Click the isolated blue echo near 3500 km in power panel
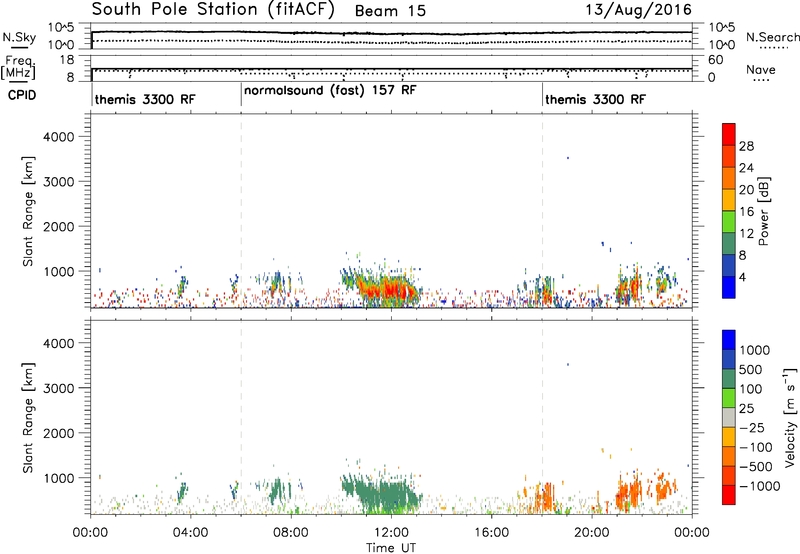Viewport: 800px width, 554px height. point(568,158)
